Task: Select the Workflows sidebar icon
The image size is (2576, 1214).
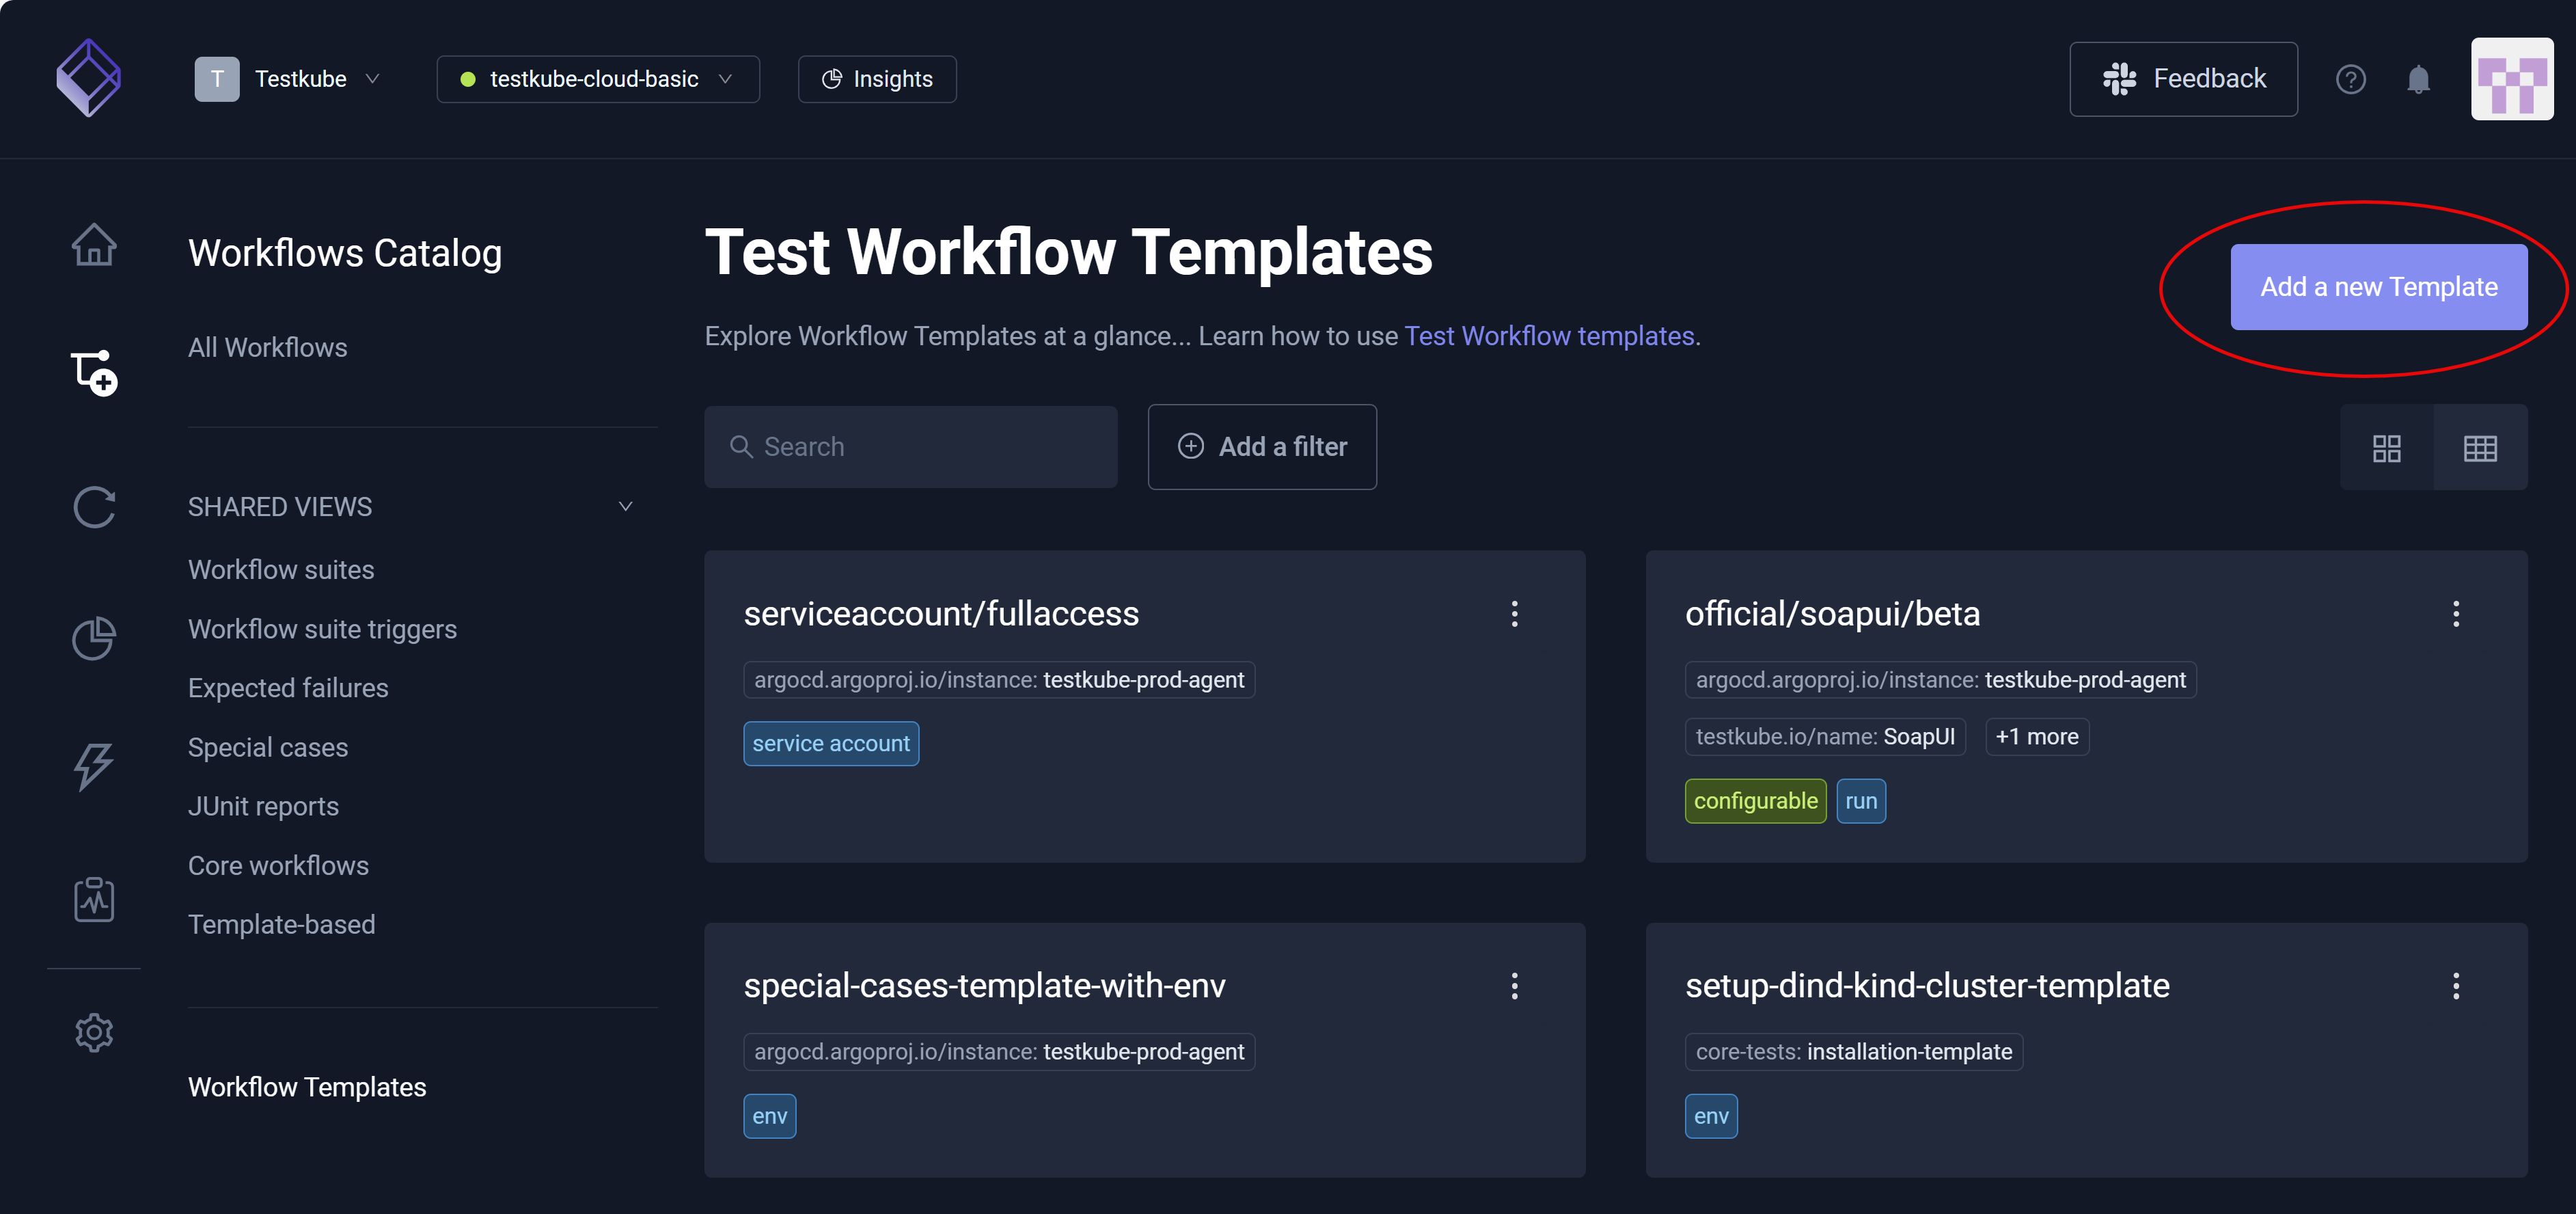Action: tap(94, 375)
